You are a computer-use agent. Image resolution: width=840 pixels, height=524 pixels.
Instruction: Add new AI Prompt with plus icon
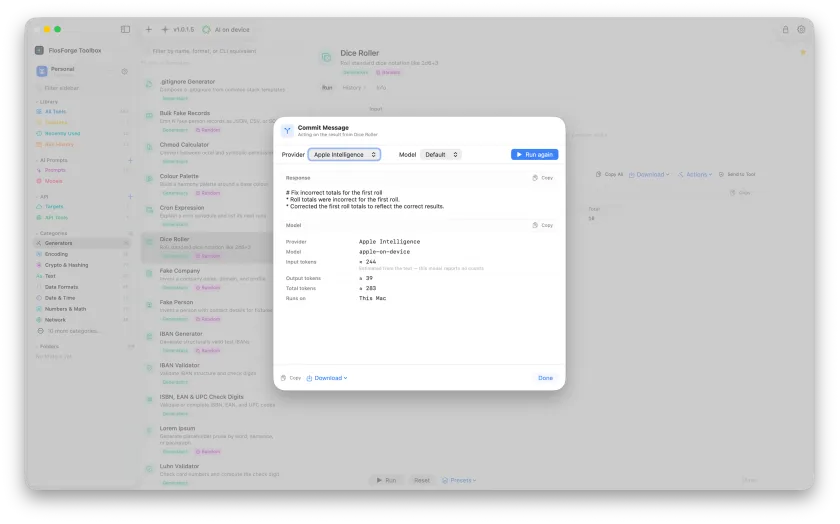point(130,160)
